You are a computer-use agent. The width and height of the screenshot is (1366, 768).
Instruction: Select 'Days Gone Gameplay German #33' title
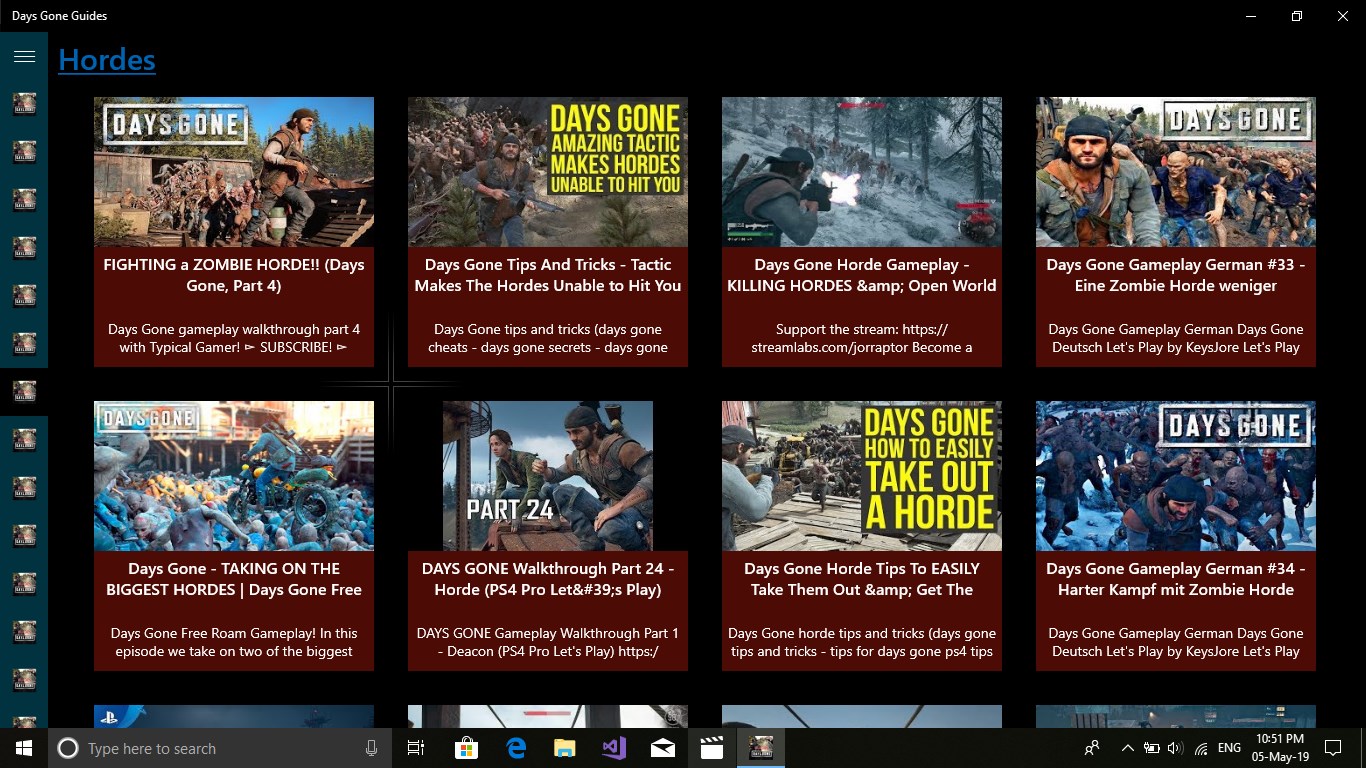click(1176, 275)
